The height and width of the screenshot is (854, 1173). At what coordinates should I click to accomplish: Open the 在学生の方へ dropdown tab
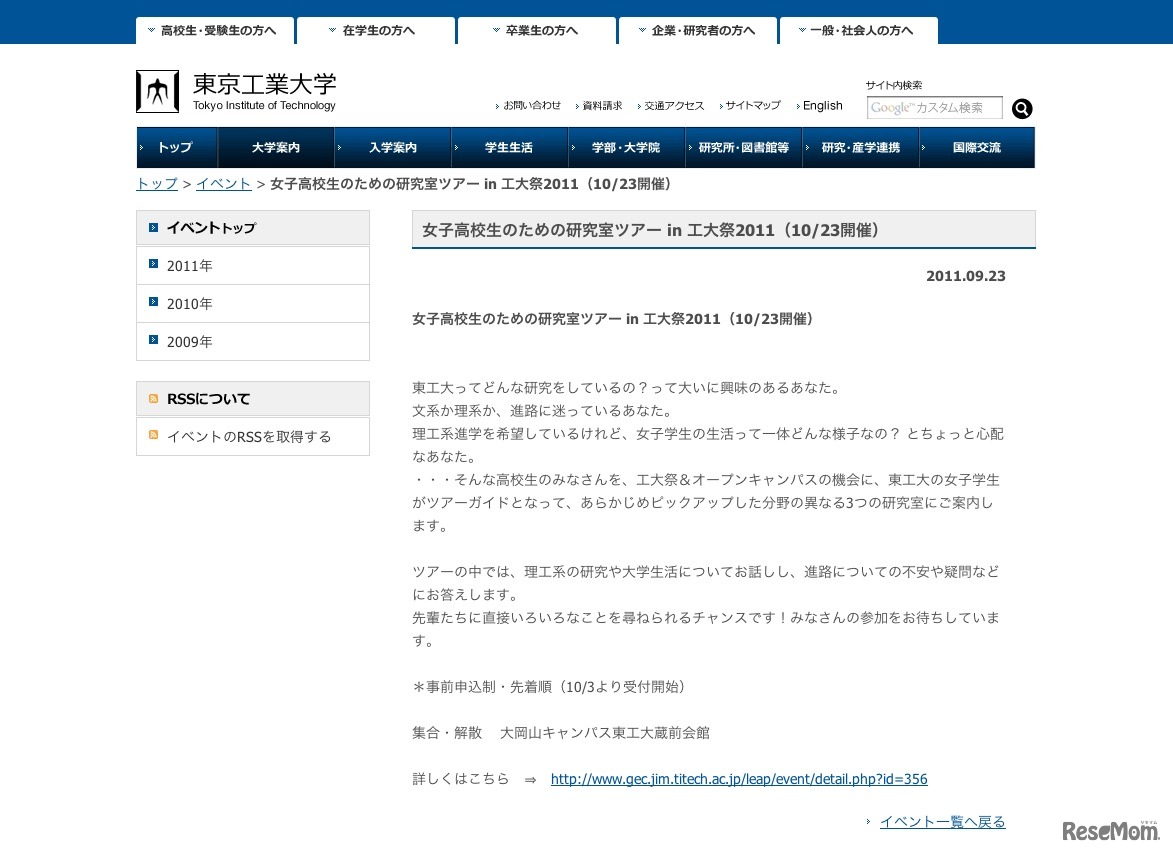(x=376, y=31)
